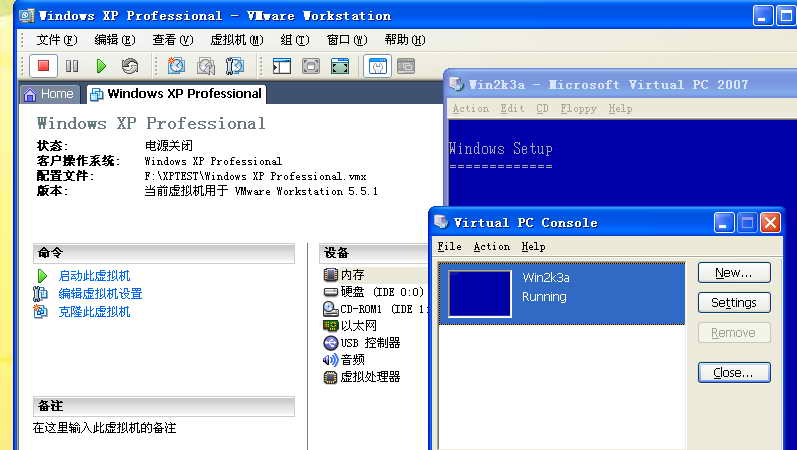Image resolution: width=797 pixels, height=450 pixels.
Task: Click the red Power Off toolbar button
Action: click(x=43, y=66)
